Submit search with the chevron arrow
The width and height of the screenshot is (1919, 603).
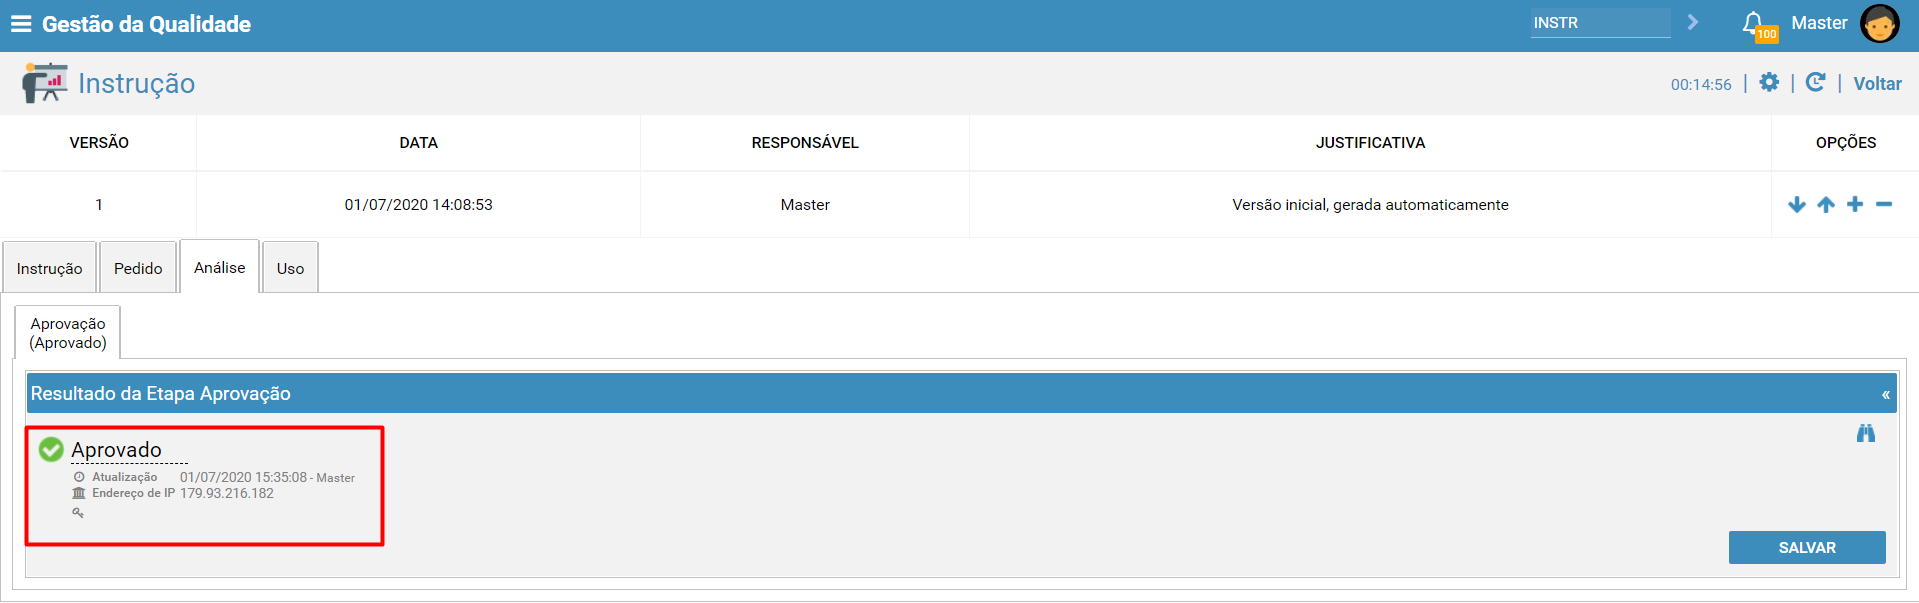pyautogui.click(x=1693, y=22)
